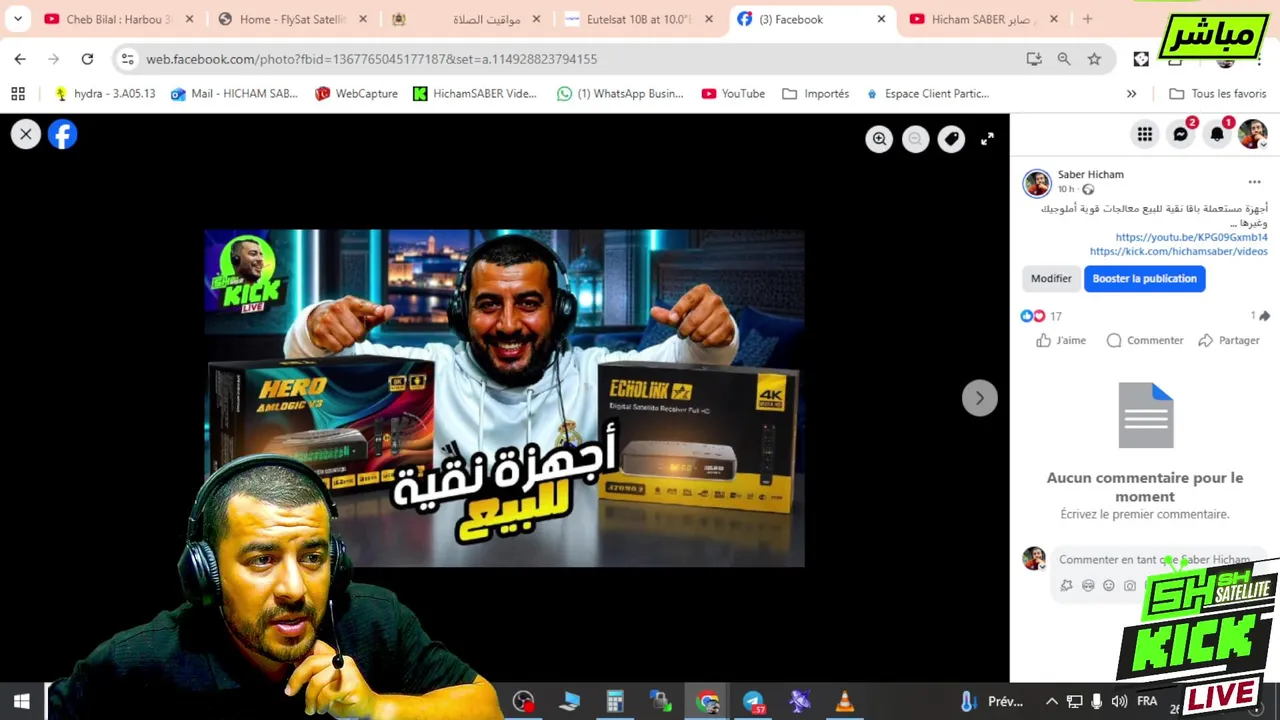Viewport: 1280px width, 720px height.
Task: Zoom in on the photo
Action: point(879,140)
